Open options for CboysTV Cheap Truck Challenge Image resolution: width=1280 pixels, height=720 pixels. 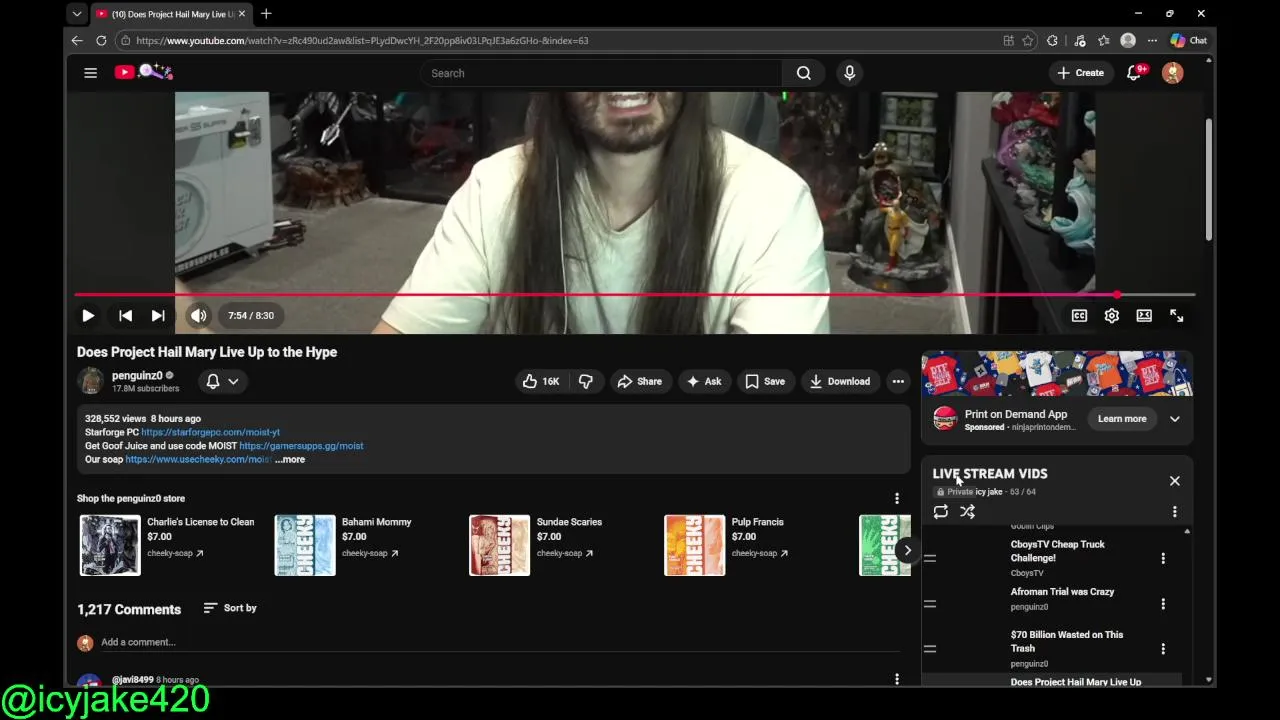point(1163,558)
